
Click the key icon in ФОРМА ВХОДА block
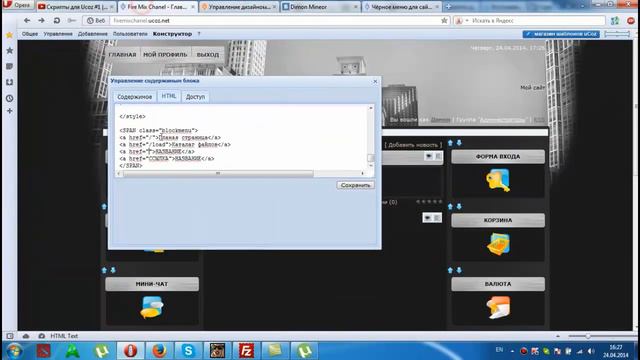[x=498, y=180]
